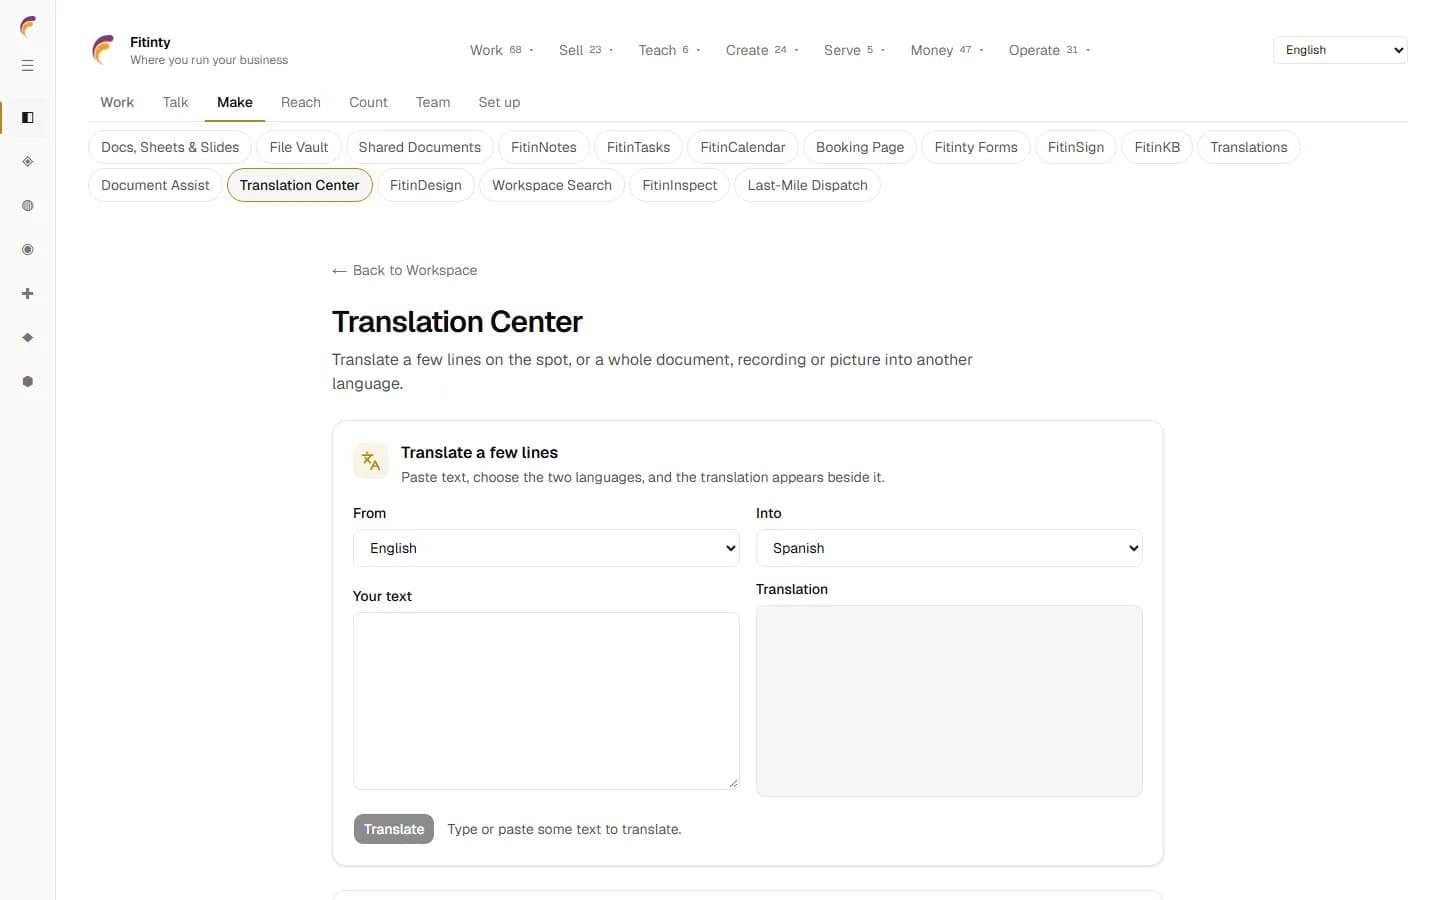Open FitinInspect

click(x=680, y=185)
